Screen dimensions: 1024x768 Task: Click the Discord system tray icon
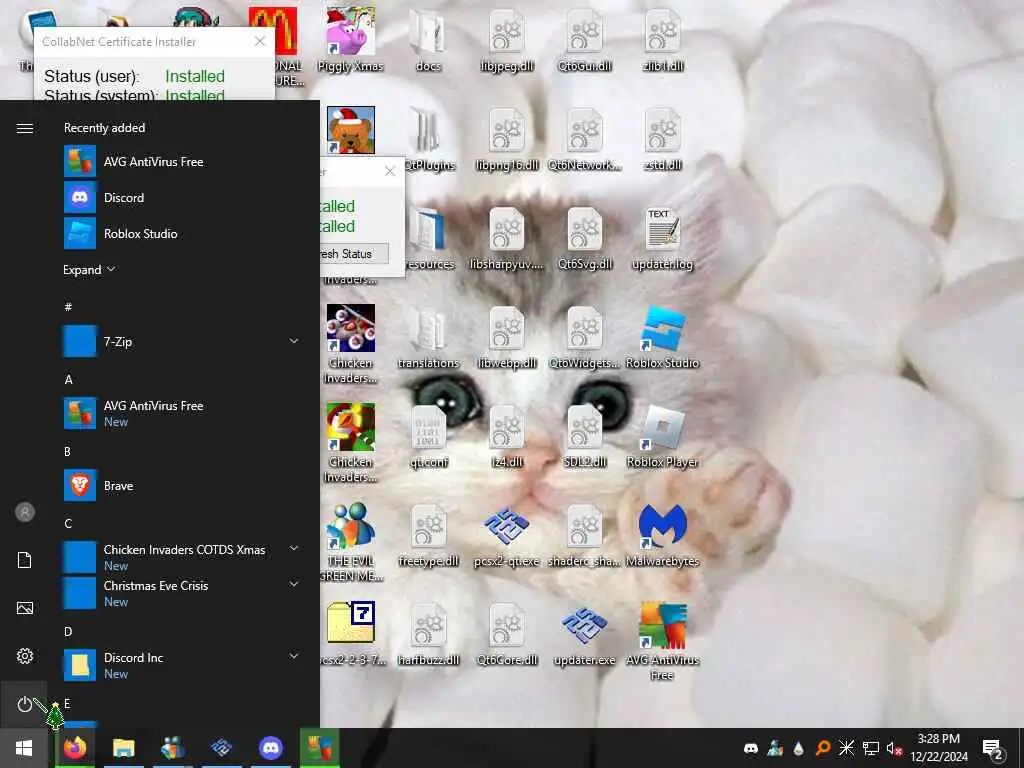(x=751, y=748)
